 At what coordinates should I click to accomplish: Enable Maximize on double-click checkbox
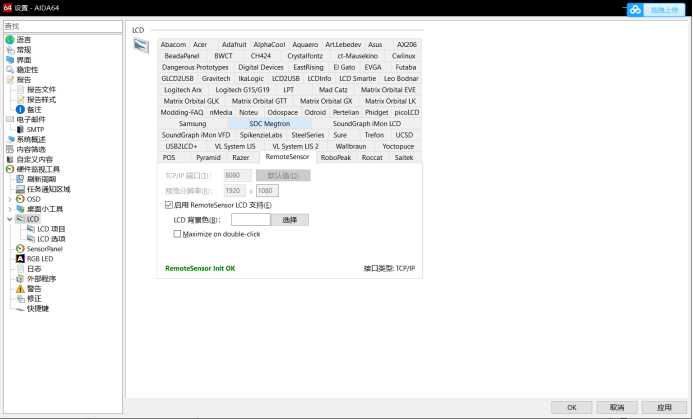[178, 234]
